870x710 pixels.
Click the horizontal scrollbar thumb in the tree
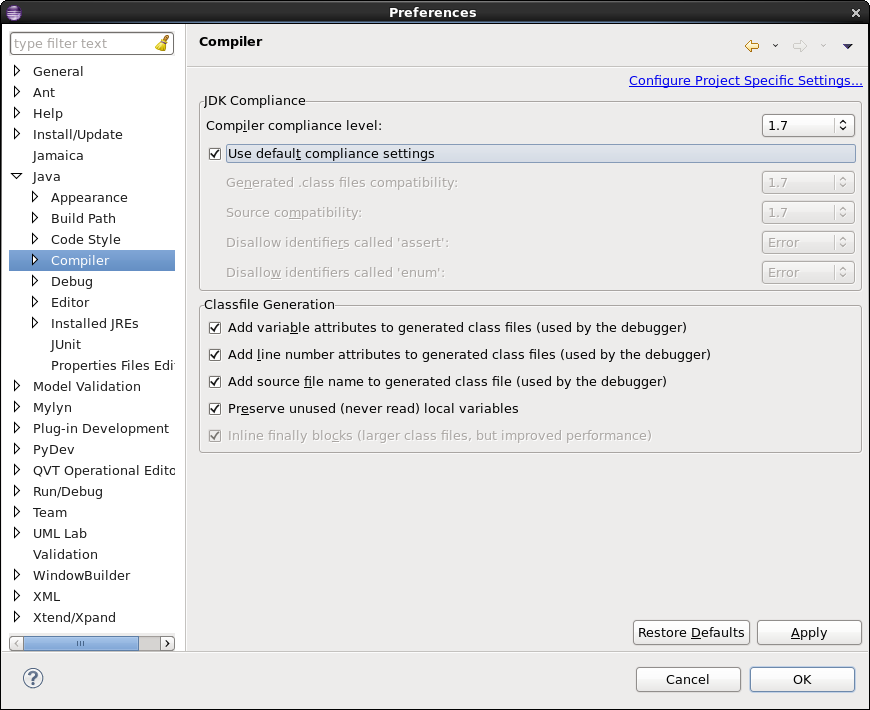[x=81, y=643]
